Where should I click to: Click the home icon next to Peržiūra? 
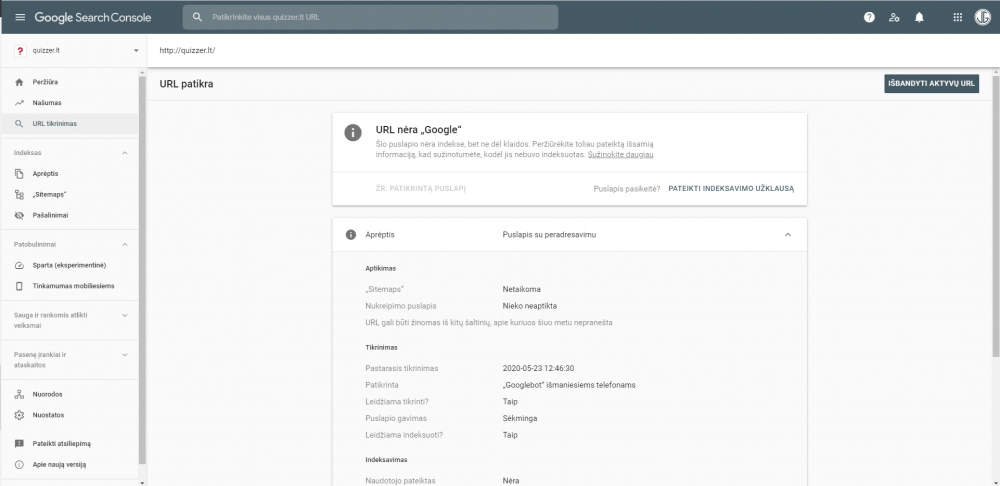(x=19, y=82)
